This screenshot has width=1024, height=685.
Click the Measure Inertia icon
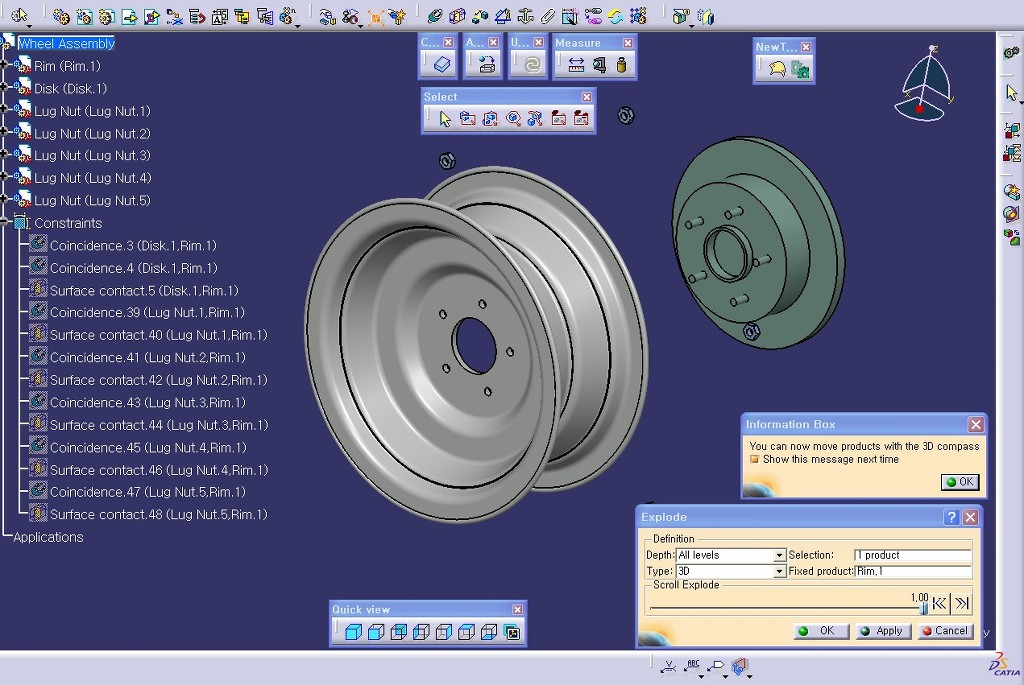621,65
